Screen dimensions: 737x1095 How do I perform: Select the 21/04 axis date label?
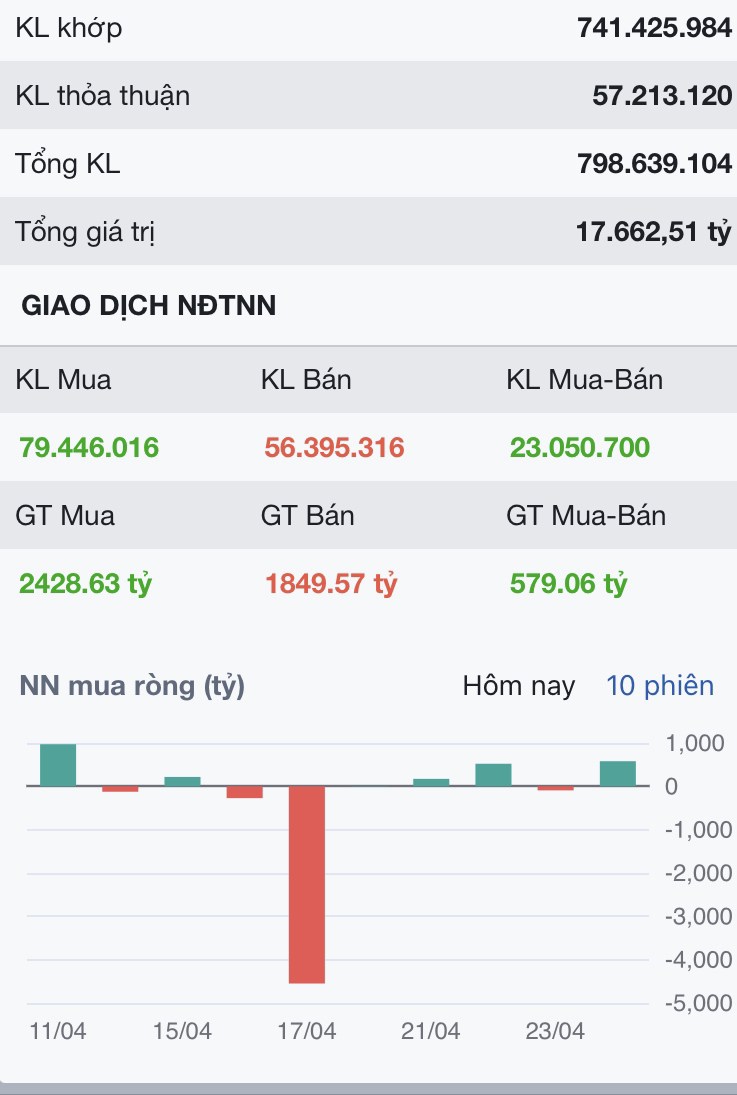pos(431,1031)
